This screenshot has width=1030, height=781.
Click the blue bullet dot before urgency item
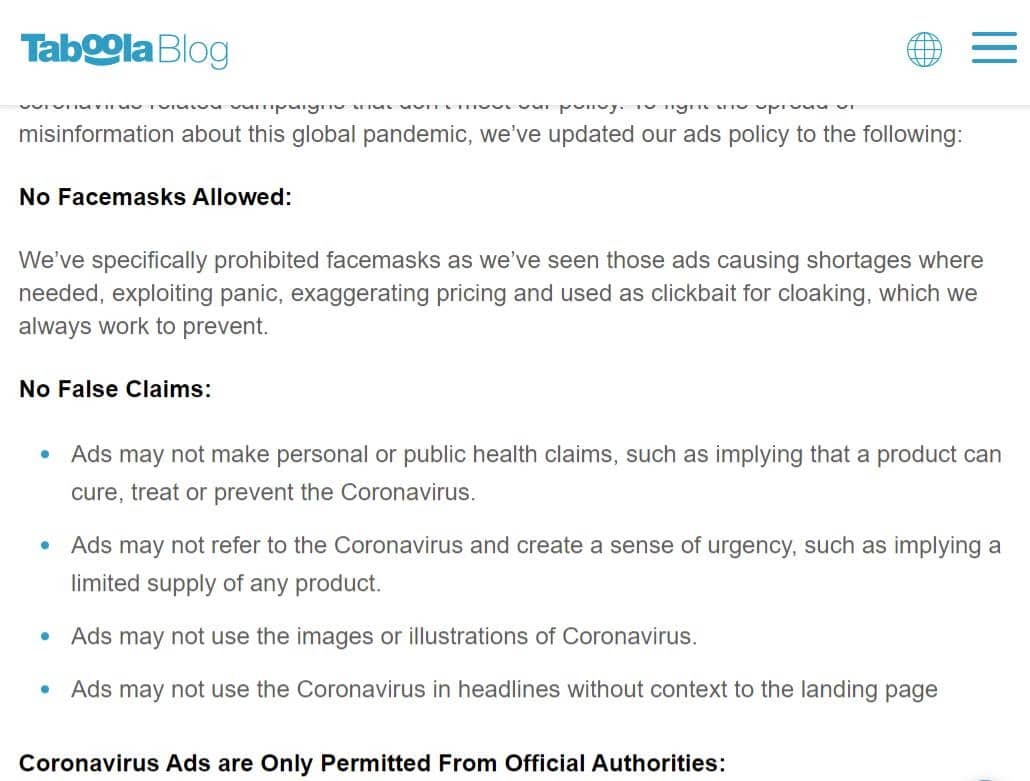[x=45, y=545]
